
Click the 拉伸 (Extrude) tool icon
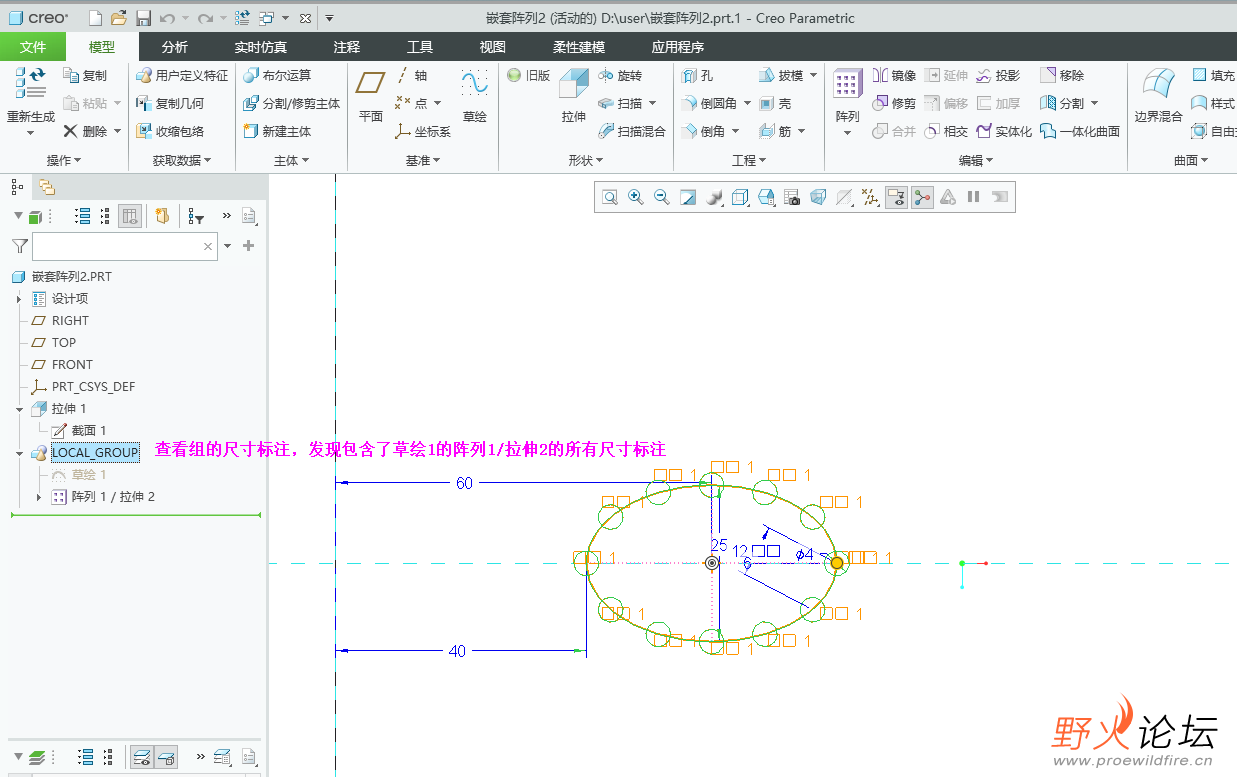[573, 84]
